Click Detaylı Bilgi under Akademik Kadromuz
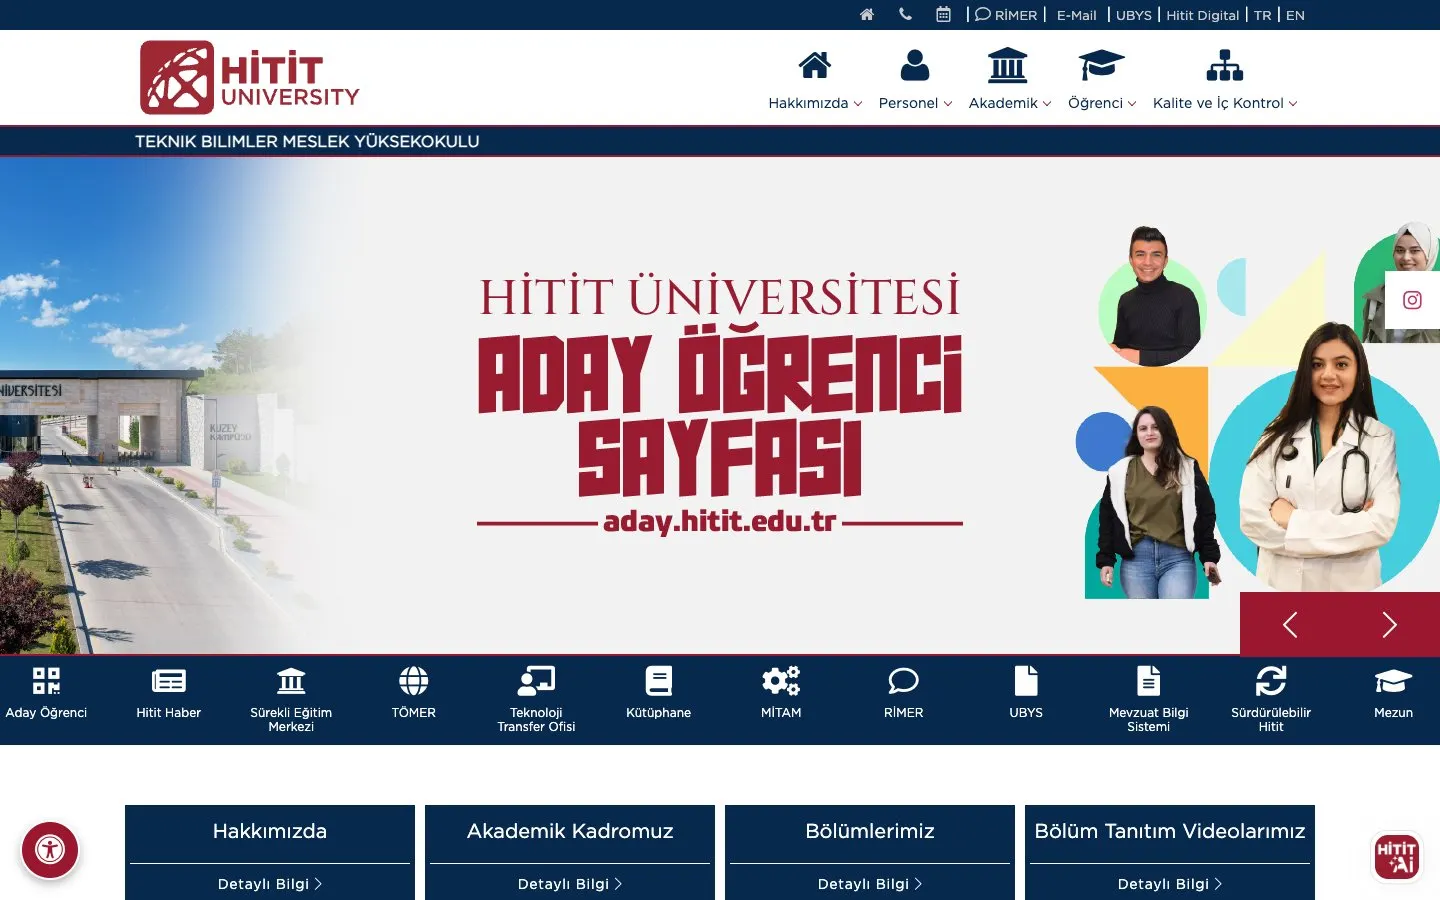Screen dimensions: 1440x900 pyautogui.click(x=570, y=884)
